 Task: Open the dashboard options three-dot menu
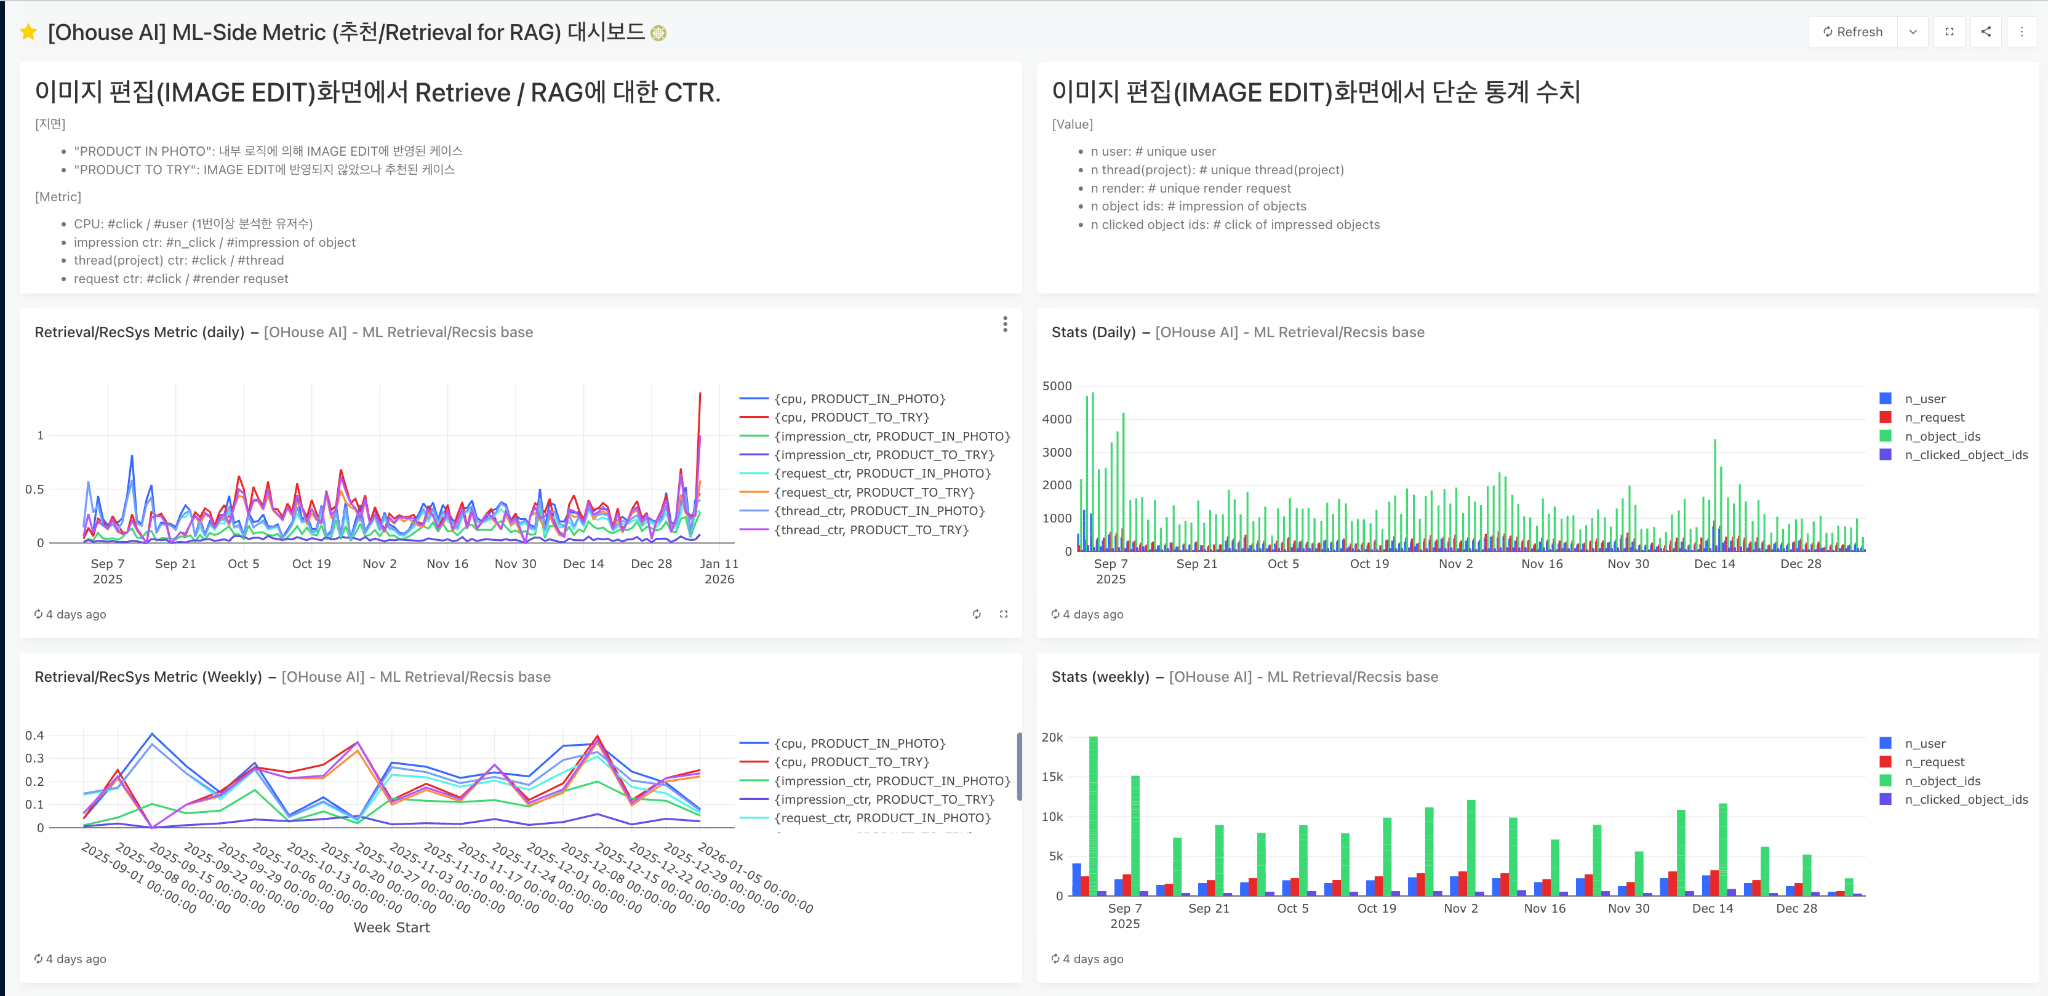(x=2022, y=31)
